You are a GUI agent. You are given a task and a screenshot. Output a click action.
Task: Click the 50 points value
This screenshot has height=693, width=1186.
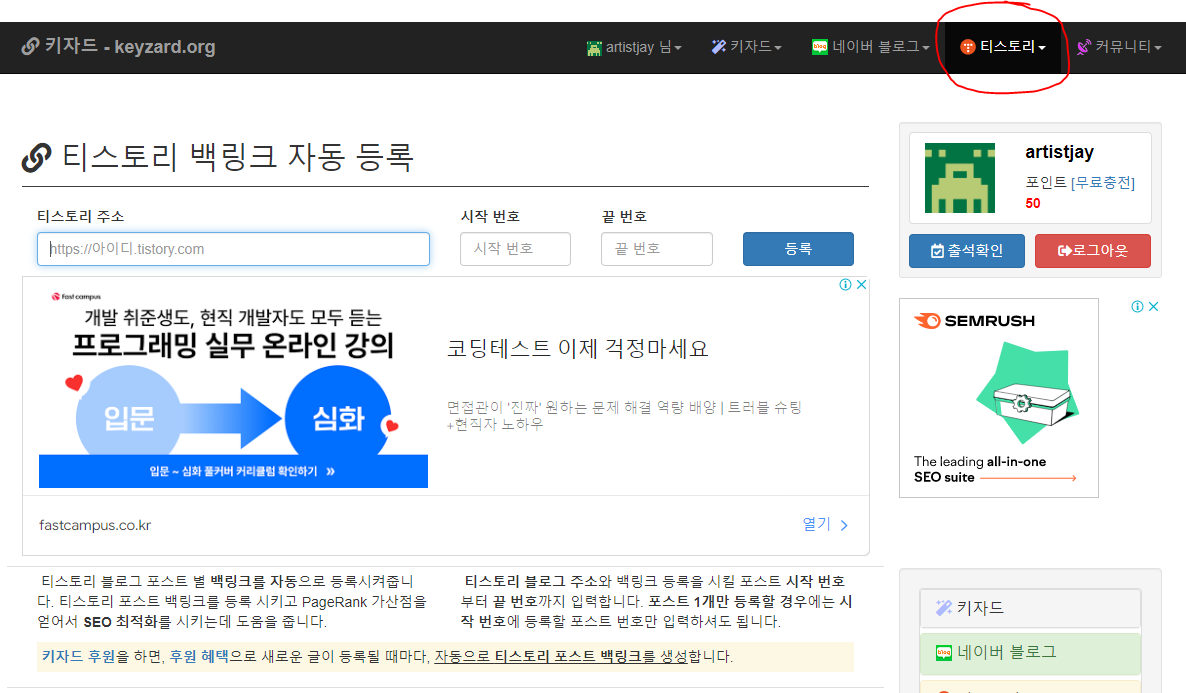[1032, 204]
